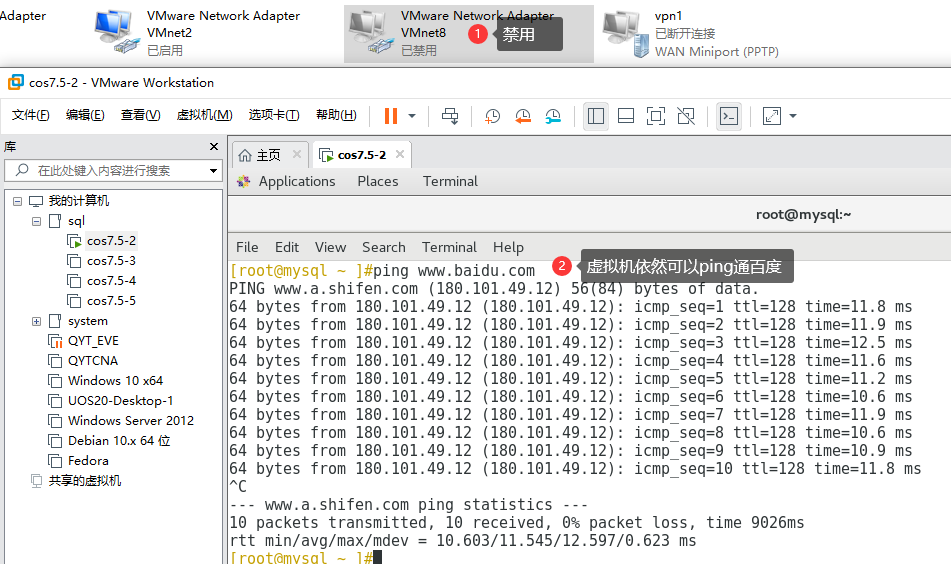This screenshot has height=564, width=951.
Task: Close the cos7.5-2 tab
Action: click(x=400, y=155)
